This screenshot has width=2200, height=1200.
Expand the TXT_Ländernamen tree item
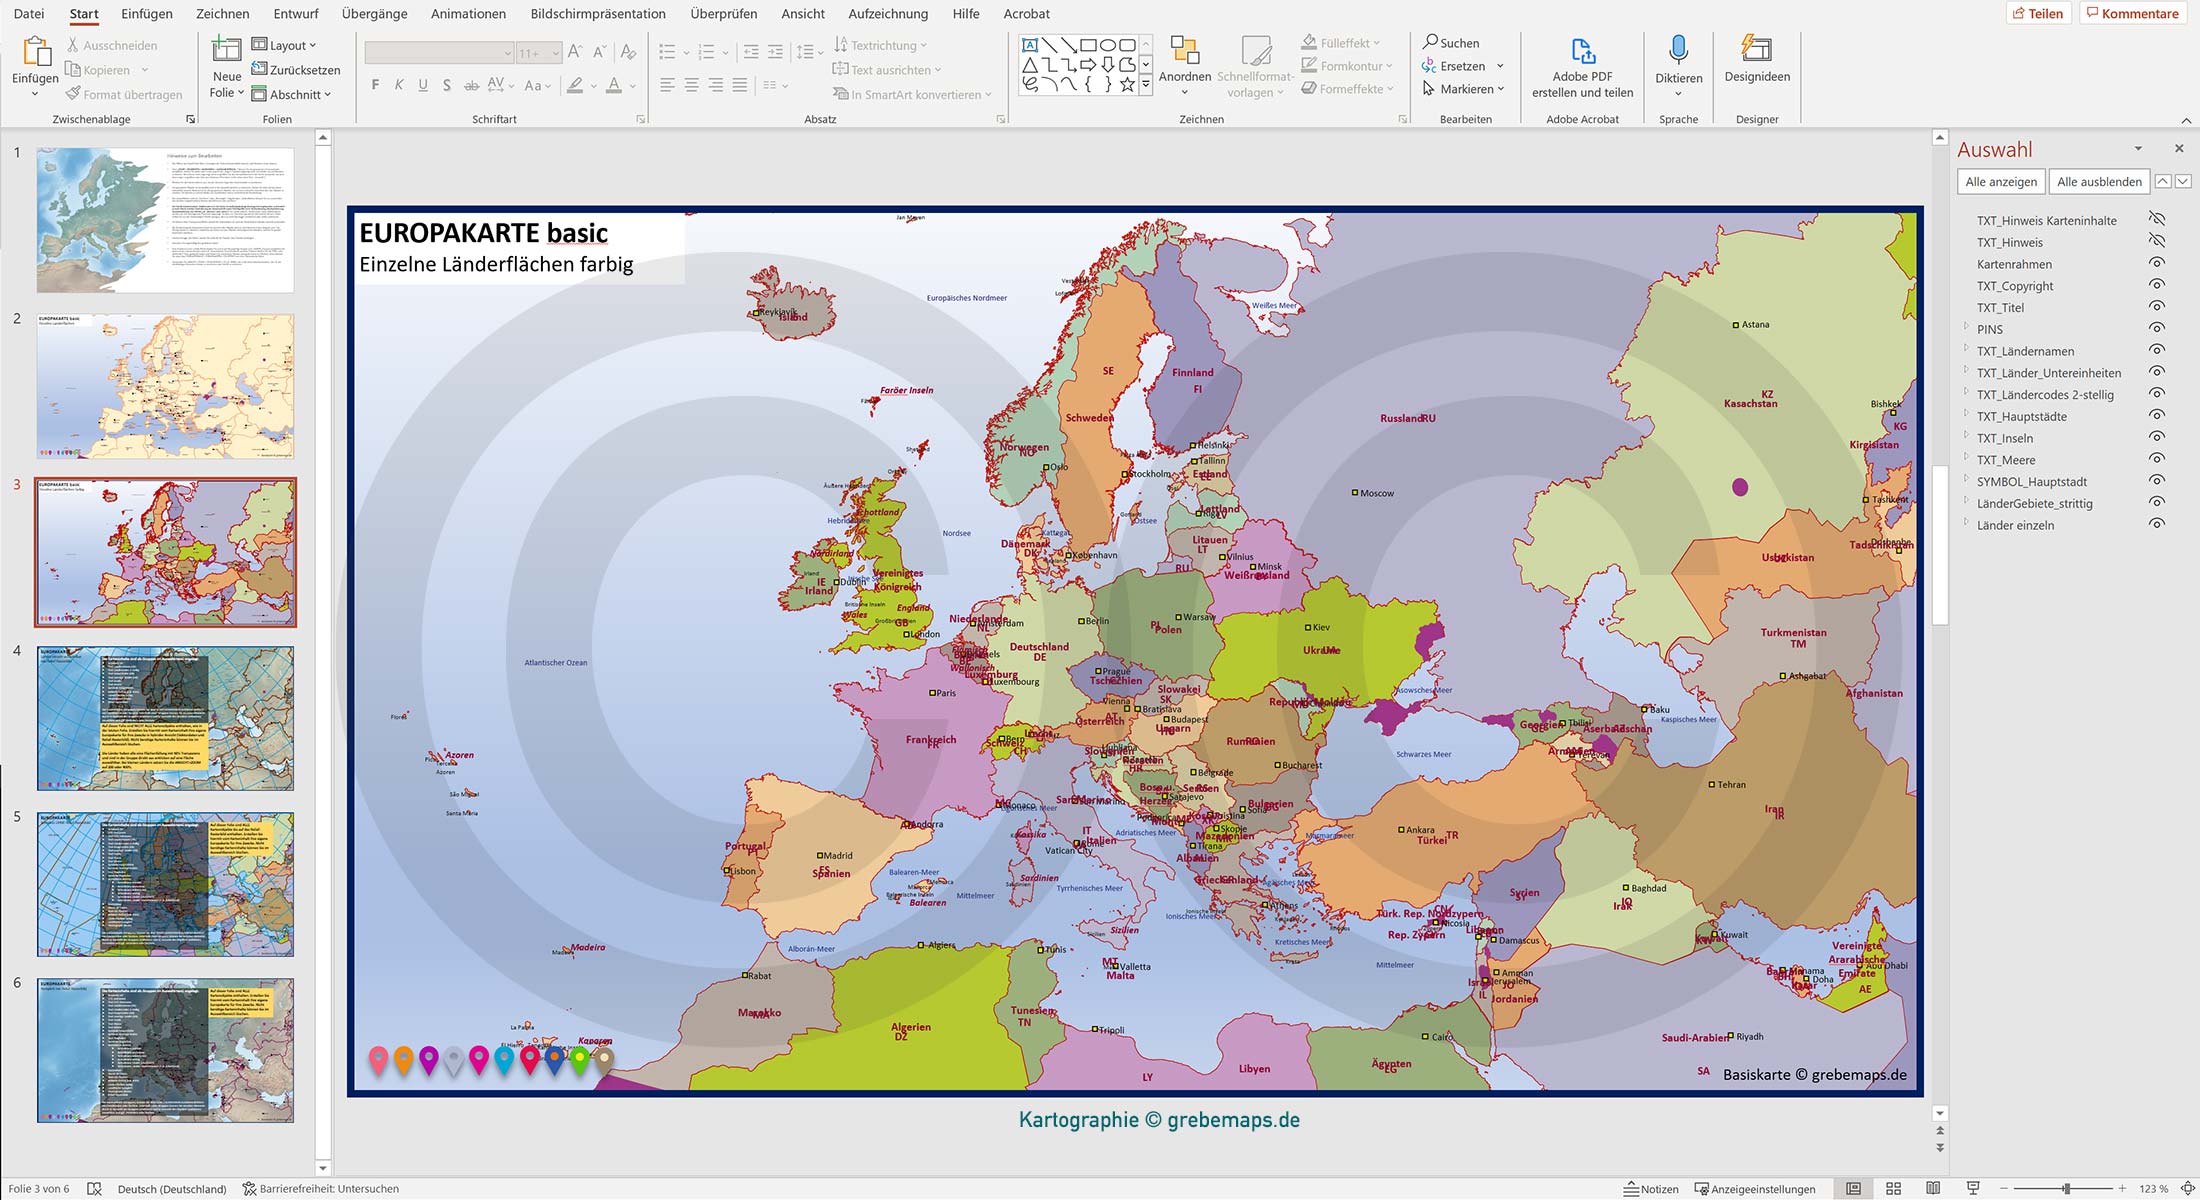point(1966,350)
